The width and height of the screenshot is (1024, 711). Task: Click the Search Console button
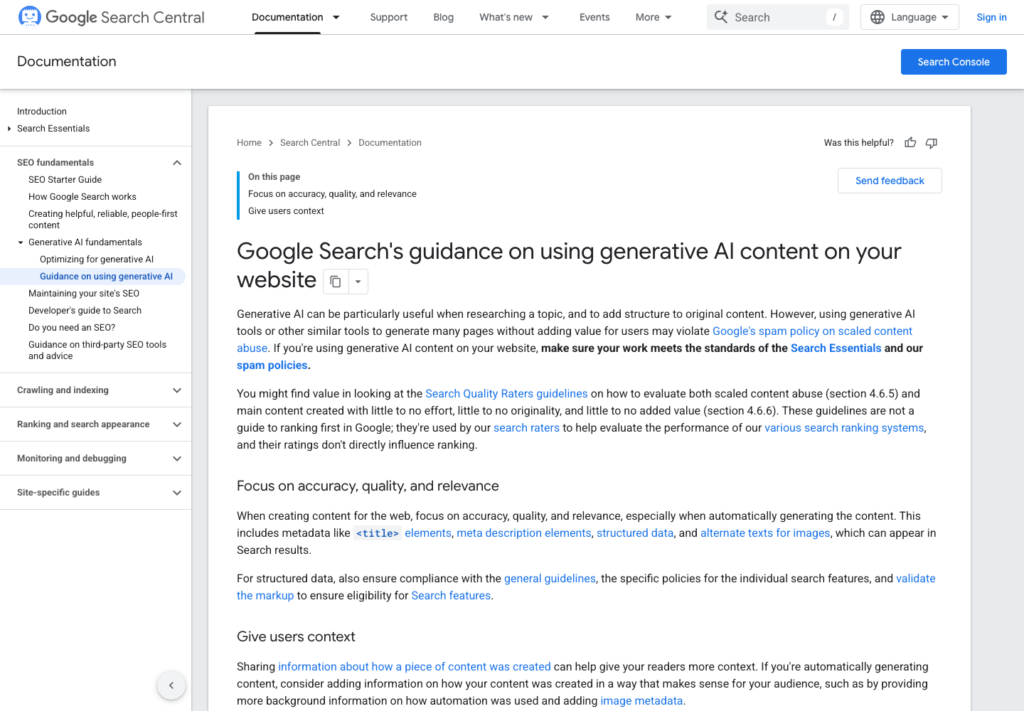[x=953, y=62]
